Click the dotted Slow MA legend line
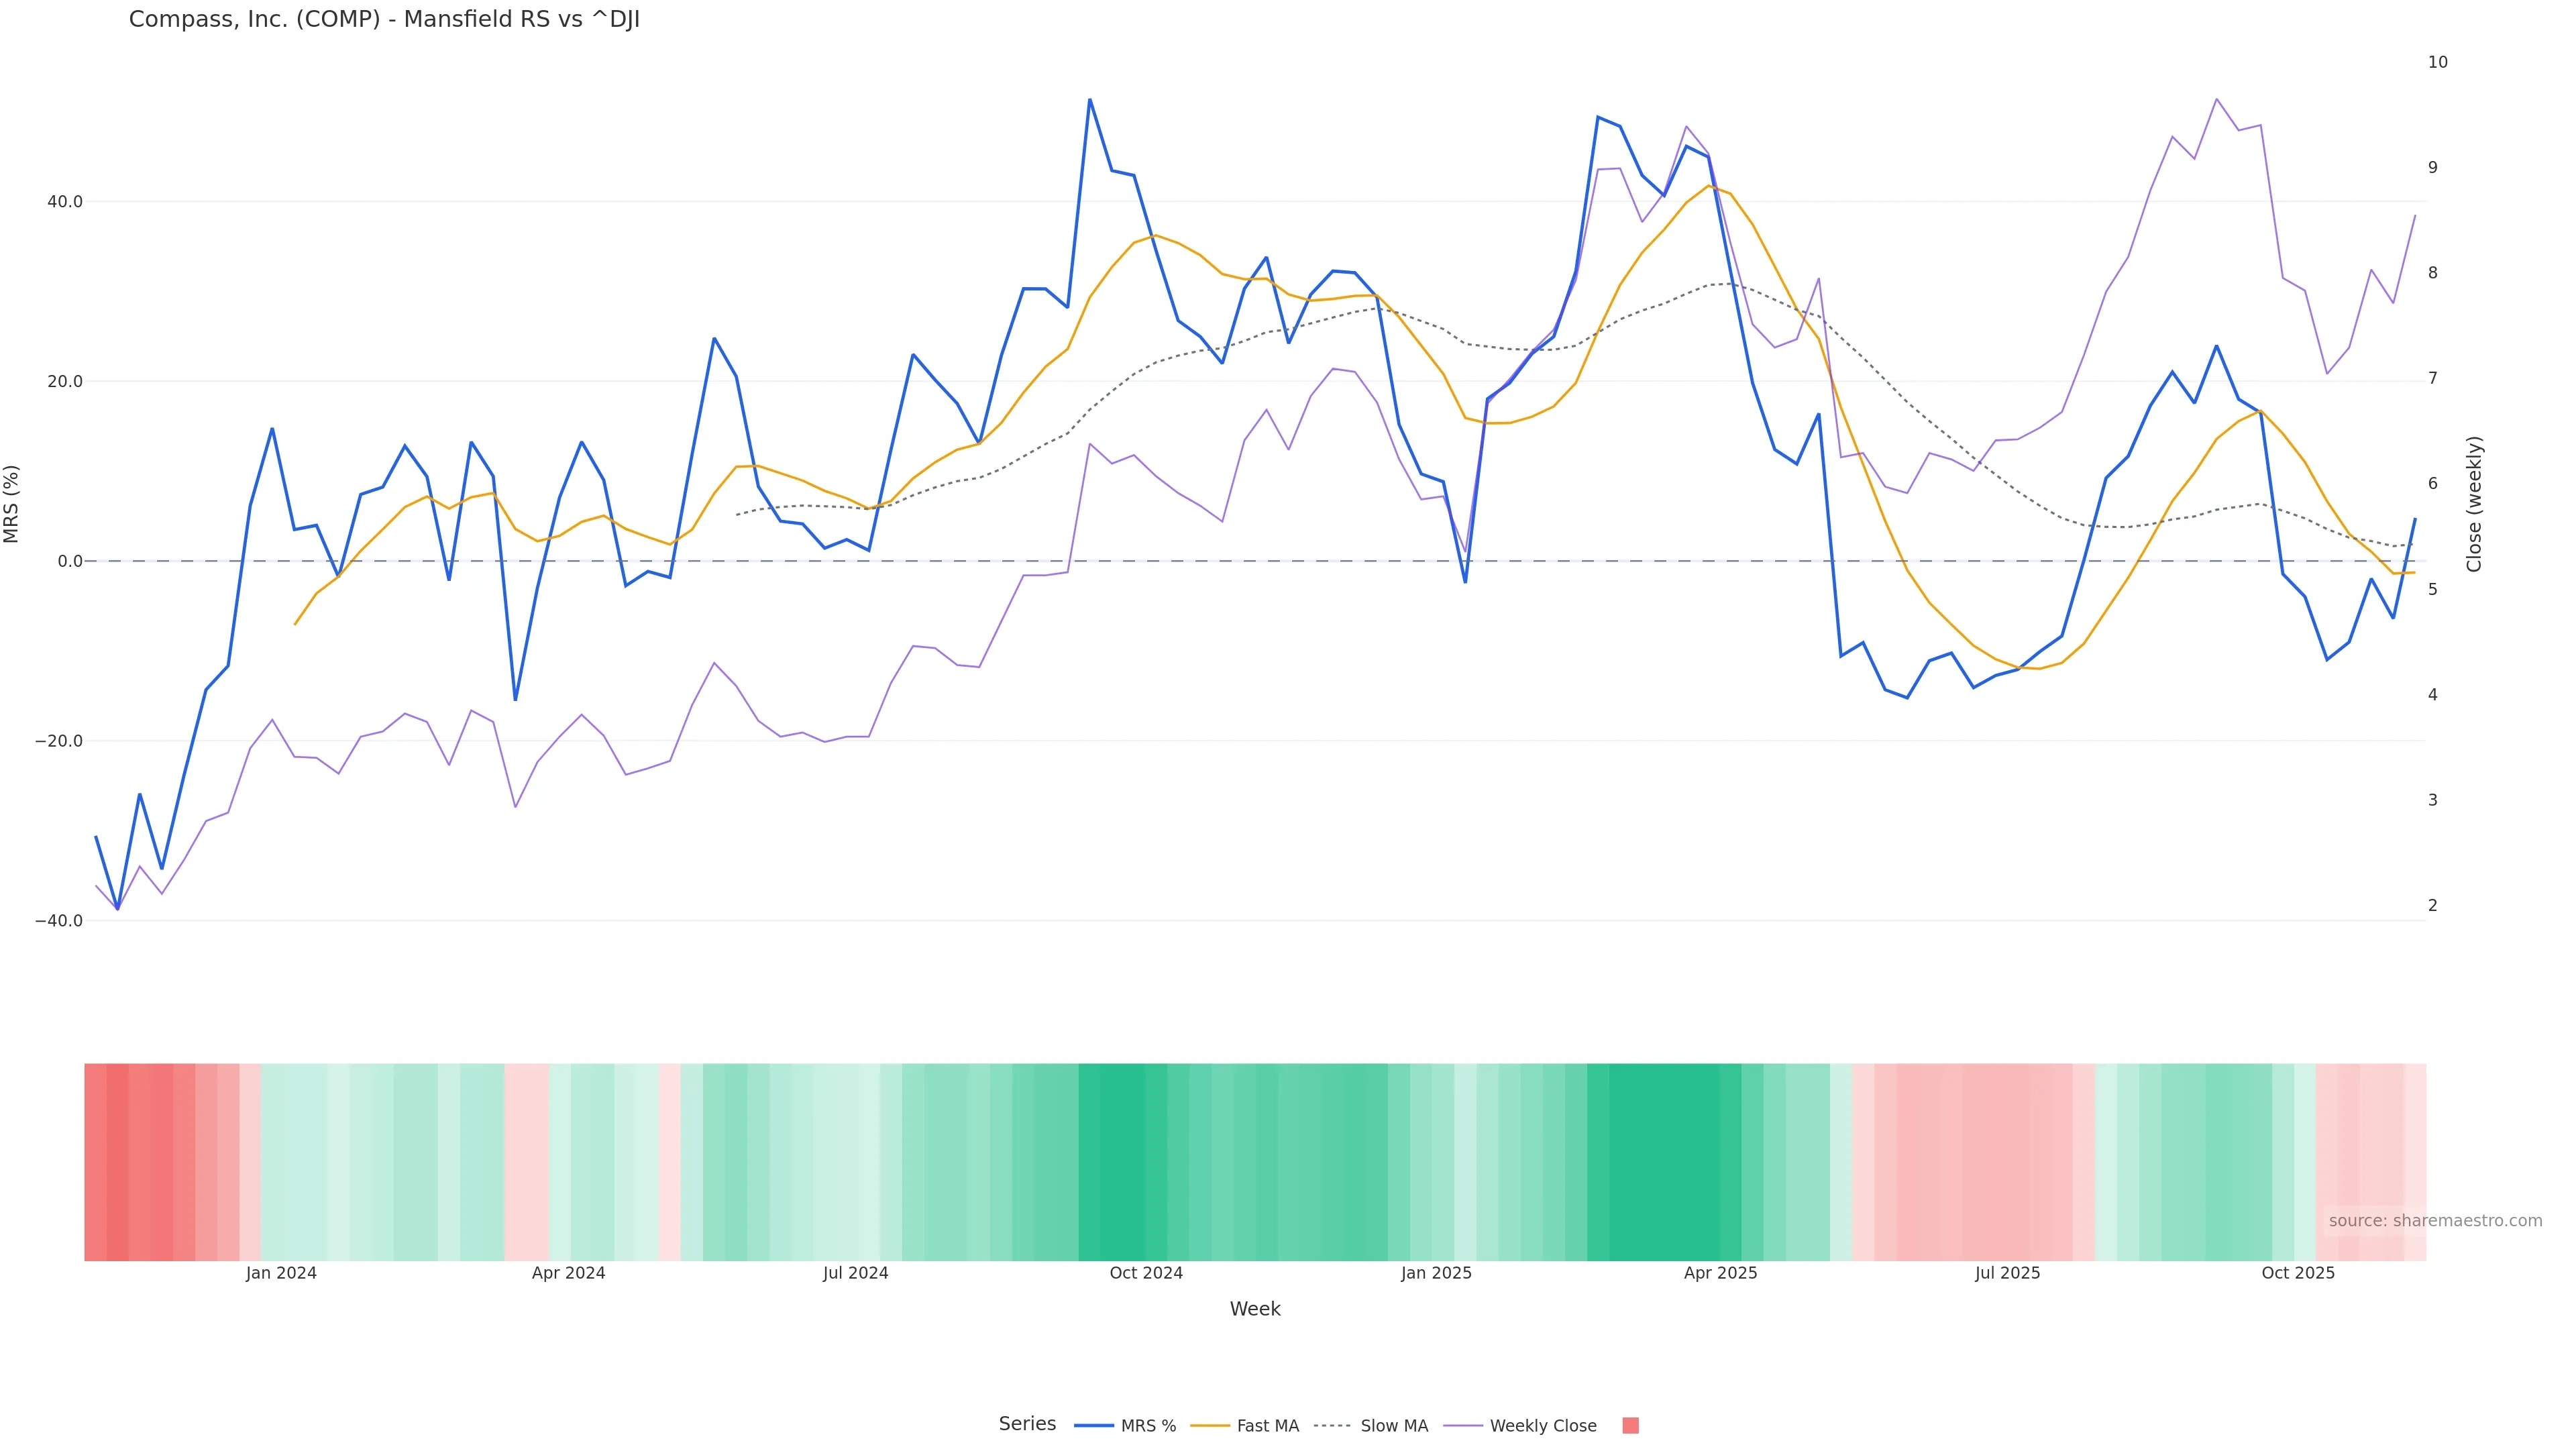This screenshot has width=2576, height=1449. [x=1332, y=1426]
